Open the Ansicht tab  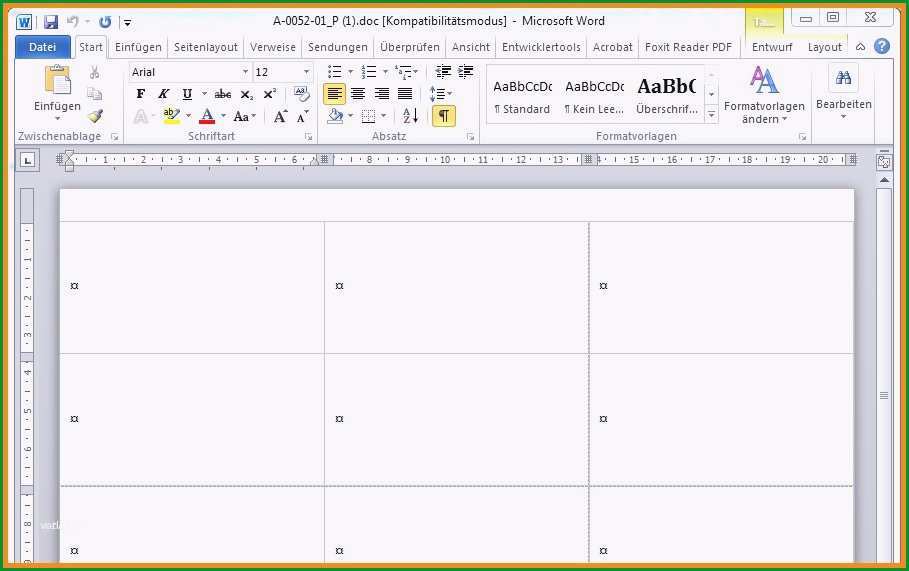pos(471,47)
